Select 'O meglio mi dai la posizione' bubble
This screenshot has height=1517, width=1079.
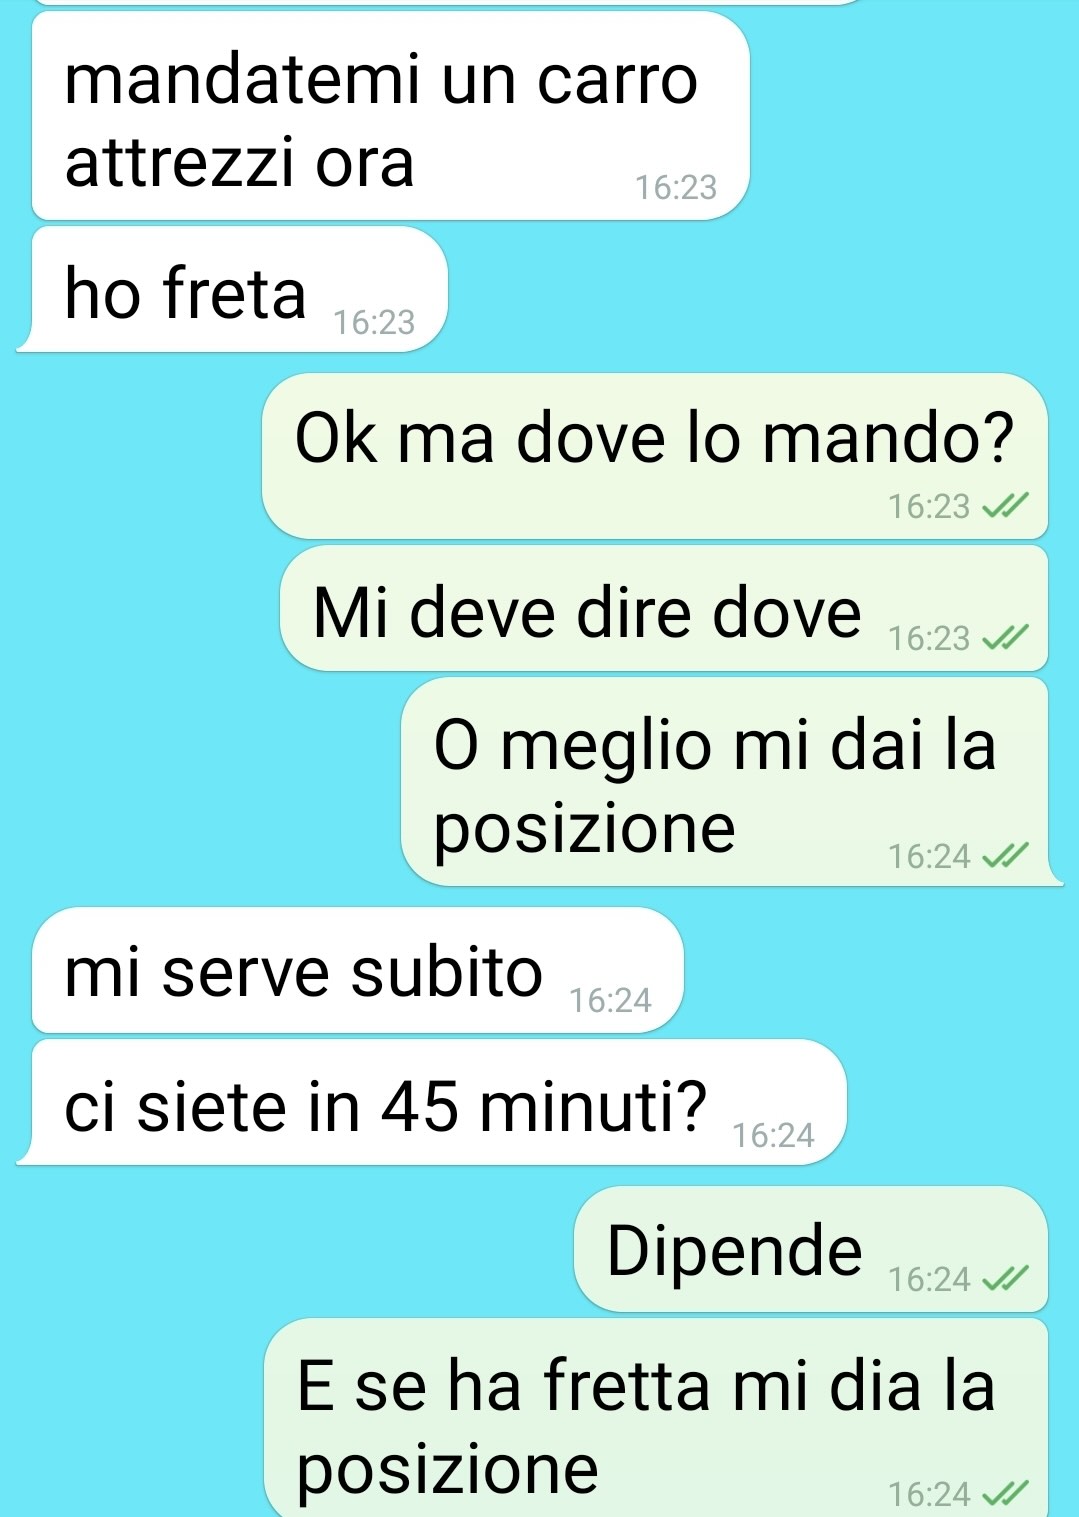732,781
